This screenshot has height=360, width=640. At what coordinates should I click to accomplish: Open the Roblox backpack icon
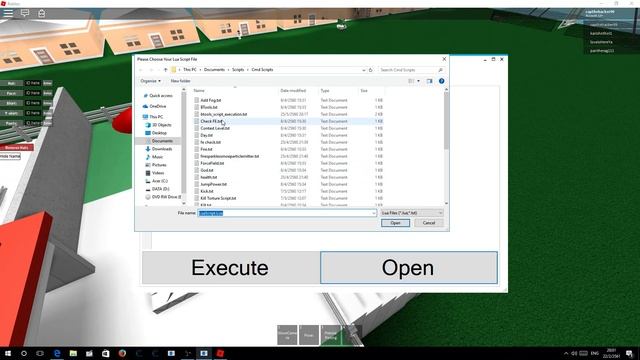coord(42,13)
